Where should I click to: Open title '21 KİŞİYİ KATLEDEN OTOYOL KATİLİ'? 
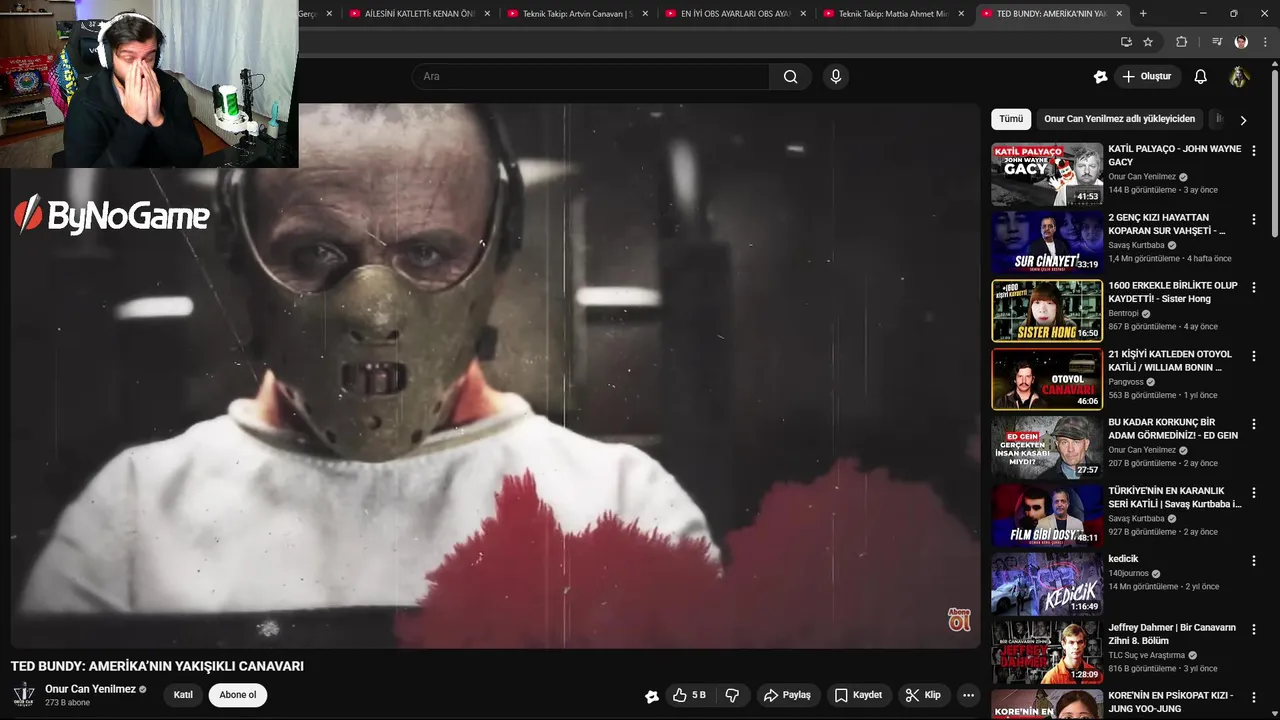point(1170,360)
